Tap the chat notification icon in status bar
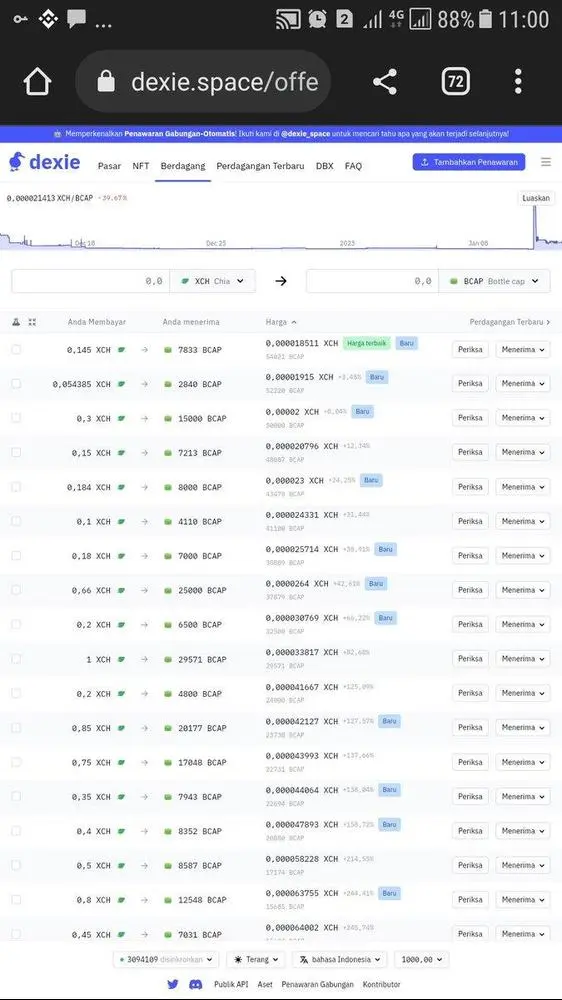The height and width of the screenshot is (1000, 562). pyautogui.click(x=76, y=20)
